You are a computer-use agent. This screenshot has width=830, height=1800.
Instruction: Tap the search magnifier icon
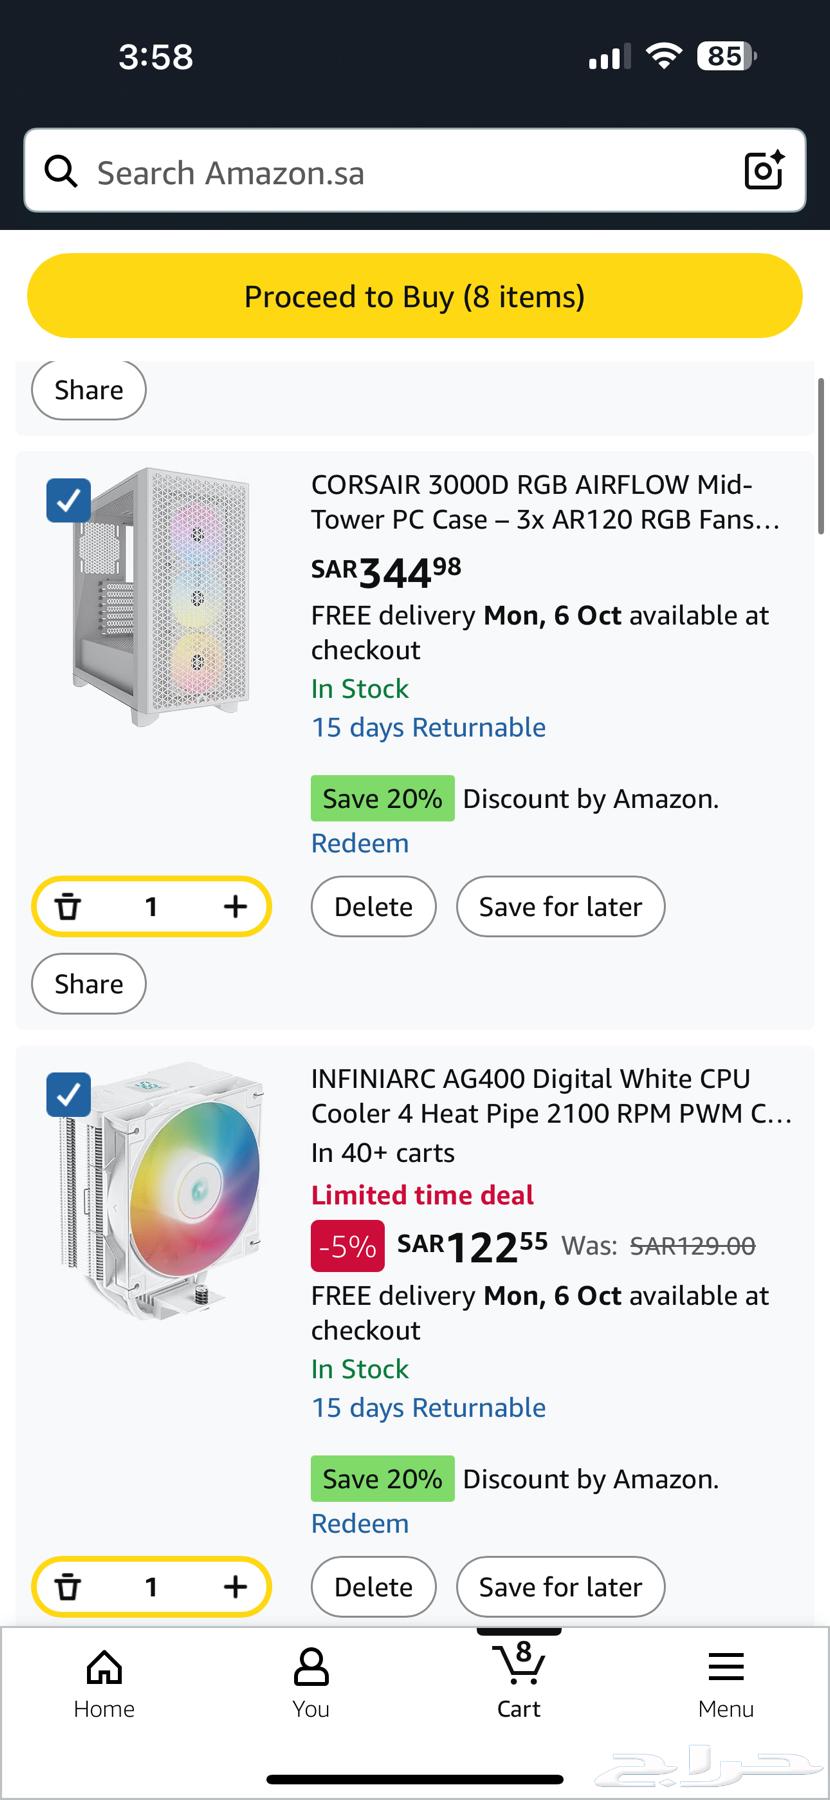(60, 171)
